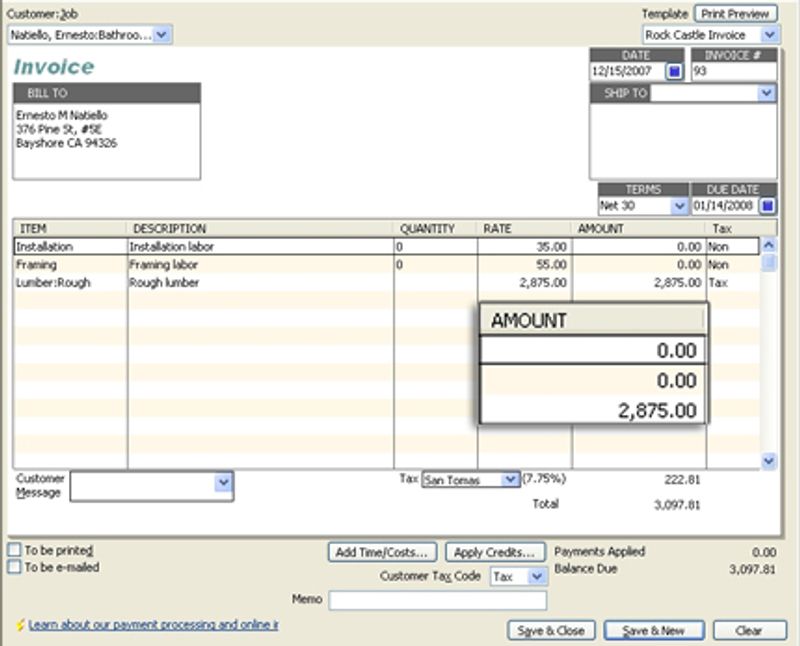The width and height of the screenshot is (800, 646).
Task: Click the Print Preview button
Action: click(735, 14)
